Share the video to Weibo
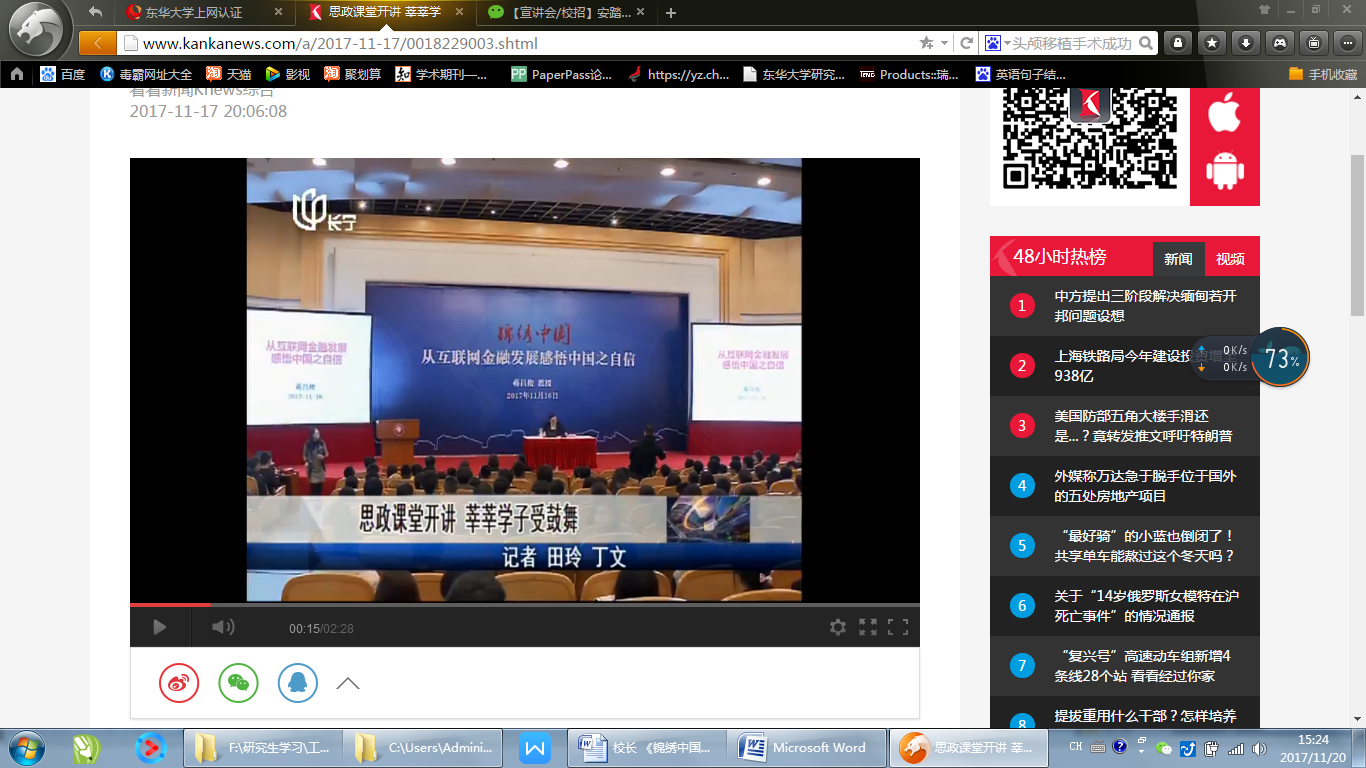Screen dimensions: 1366x768 click(179, 683)
